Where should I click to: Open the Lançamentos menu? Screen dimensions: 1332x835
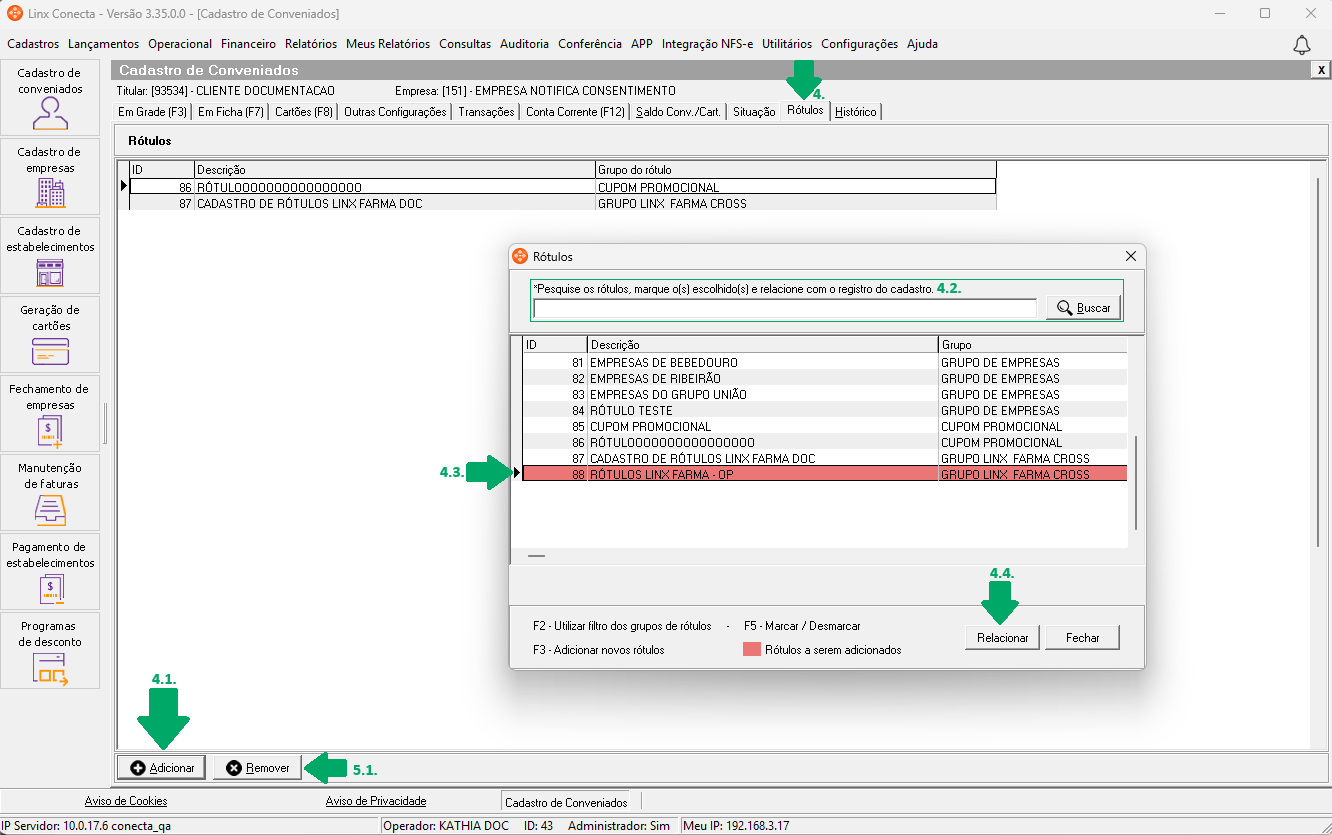(x=104, y=44)
